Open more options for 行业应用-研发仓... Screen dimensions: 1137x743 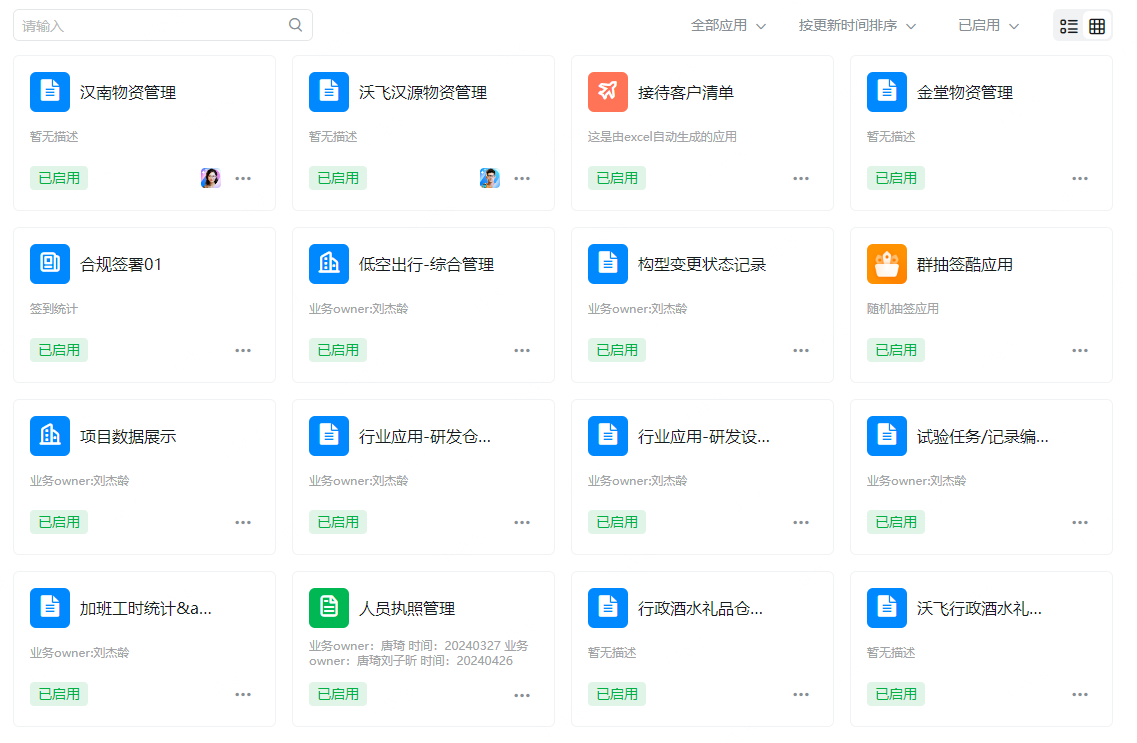pos(522,522)
